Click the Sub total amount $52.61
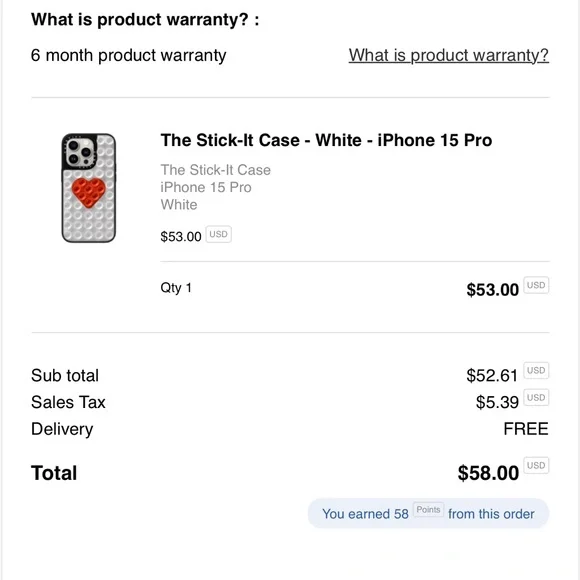This screenshot has height=580, width=580. (x=492, y=375)
